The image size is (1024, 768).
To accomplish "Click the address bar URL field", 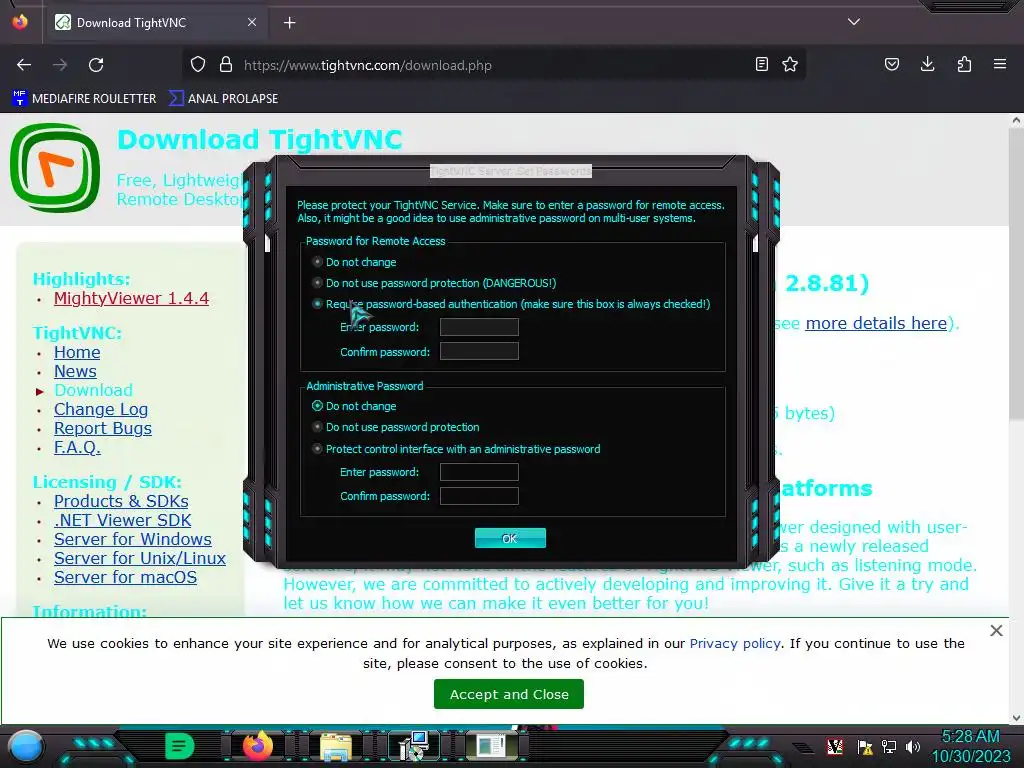I will (496, 65).
